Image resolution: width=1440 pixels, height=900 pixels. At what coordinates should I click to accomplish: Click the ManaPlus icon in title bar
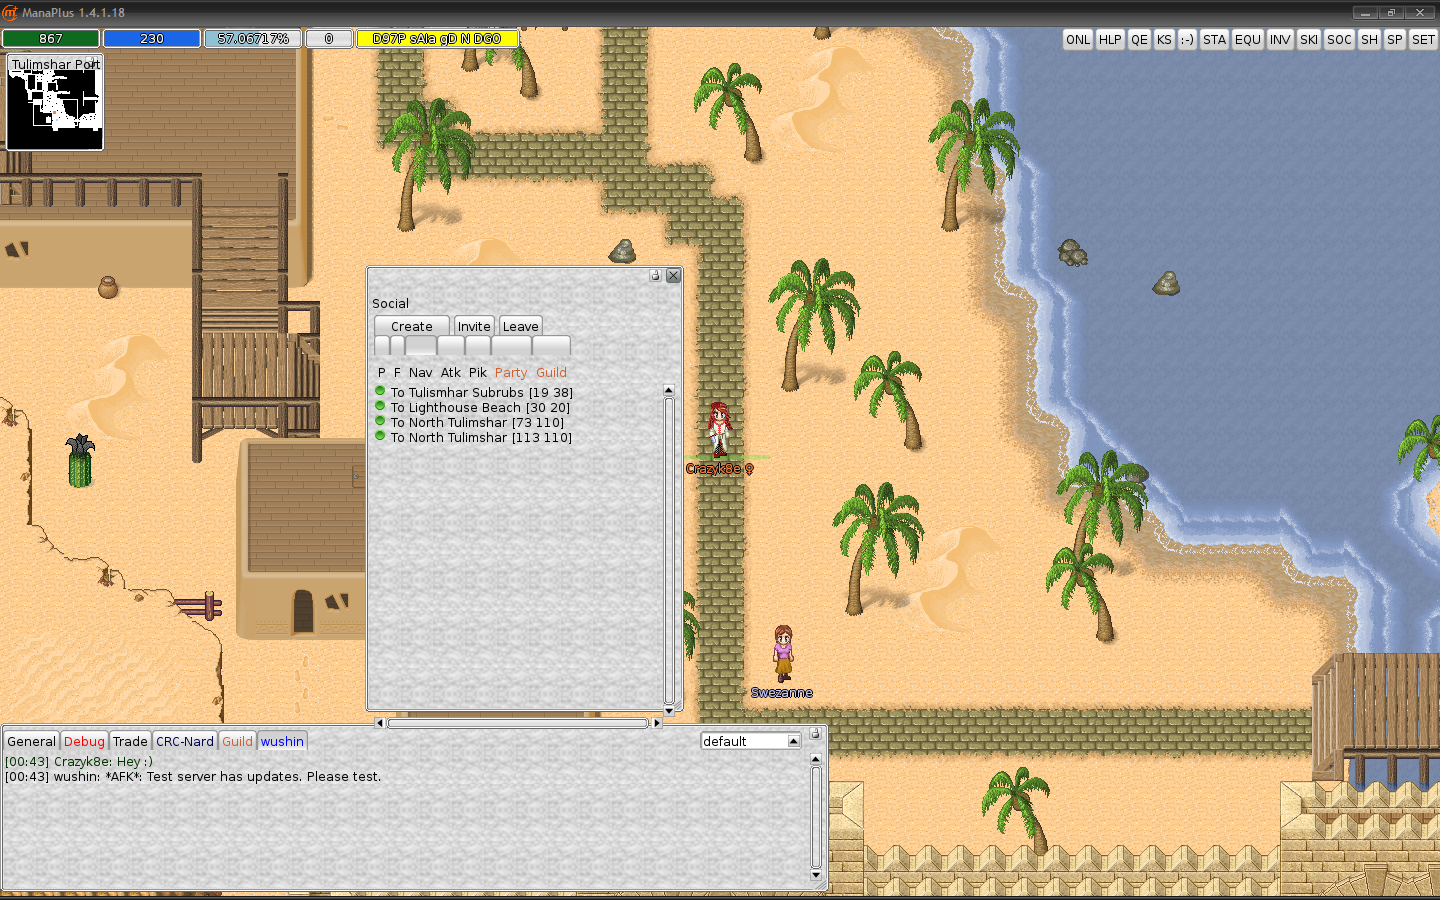(10, 12)
